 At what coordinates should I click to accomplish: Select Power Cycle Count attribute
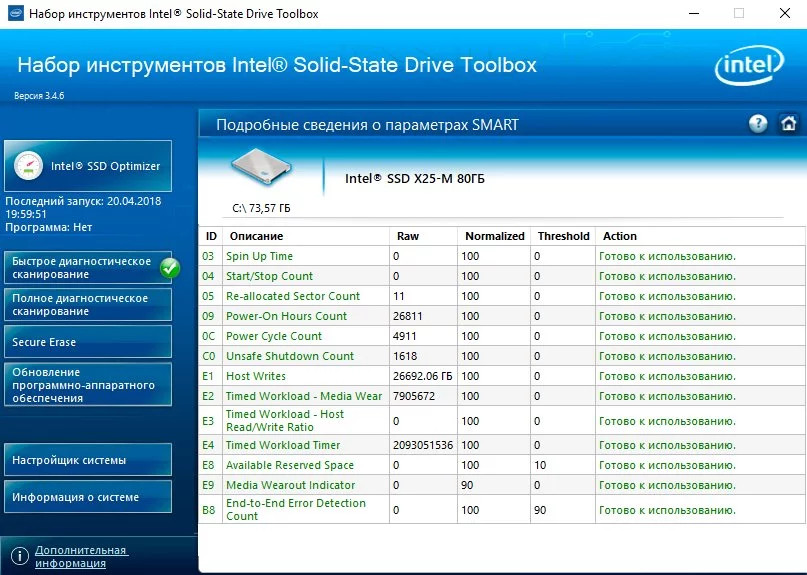click(x=274, y=336)
